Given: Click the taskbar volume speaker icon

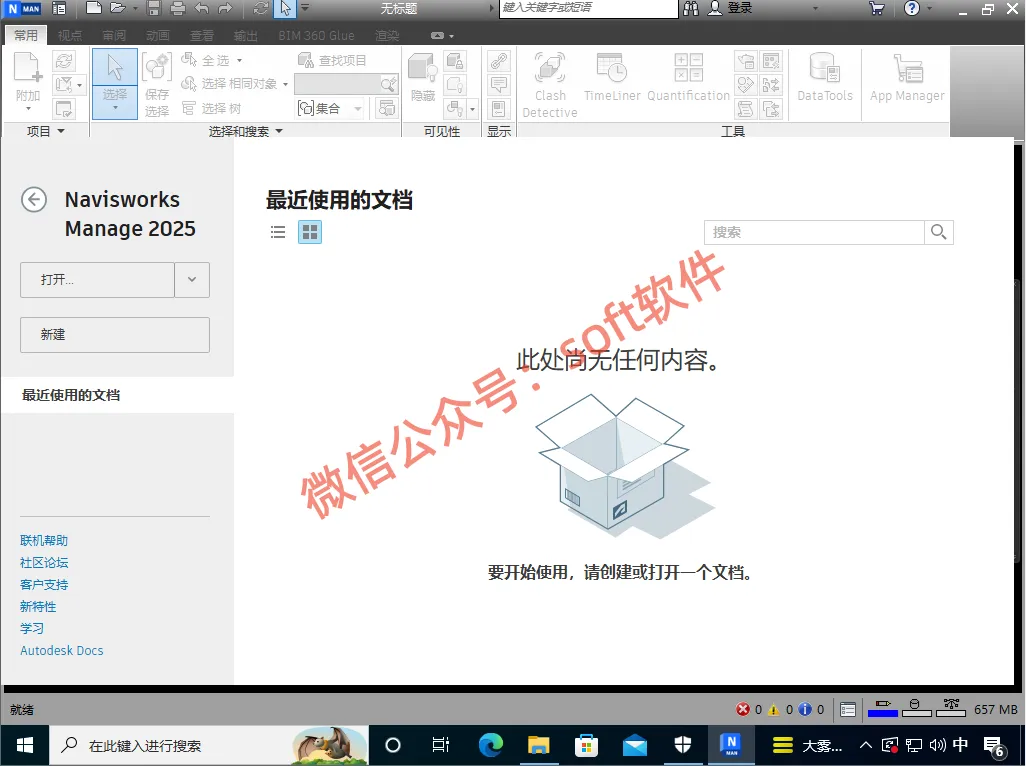Looking at the screenshot, I should click(937, 745).
